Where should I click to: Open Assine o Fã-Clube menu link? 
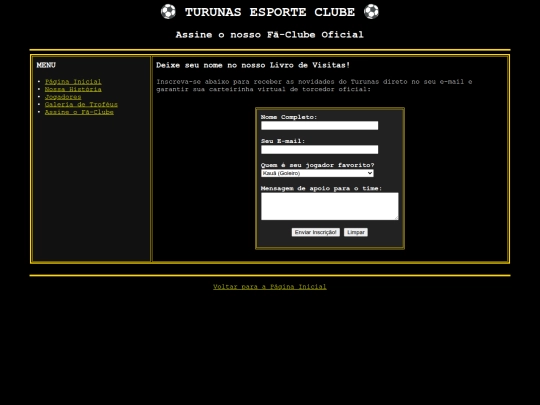[x=79, y=112]
